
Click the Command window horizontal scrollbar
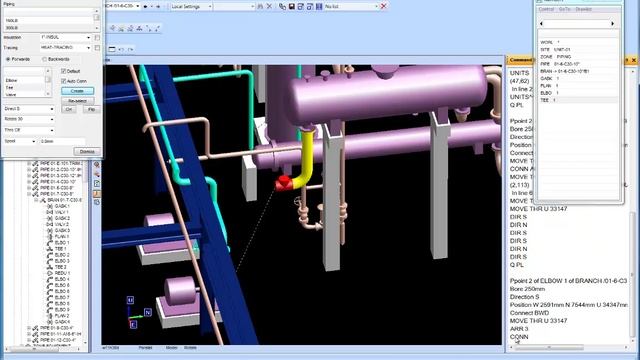569,348
